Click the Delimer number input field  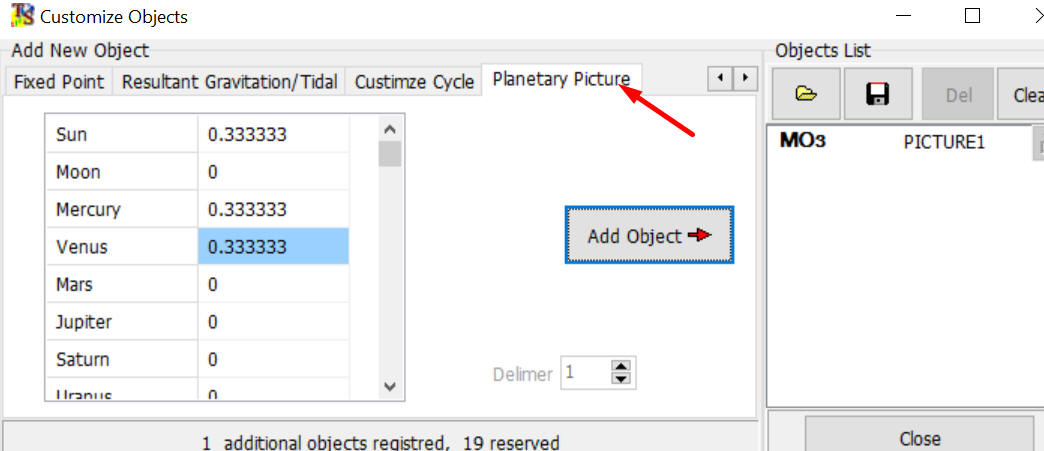click(x=584, y=374)
